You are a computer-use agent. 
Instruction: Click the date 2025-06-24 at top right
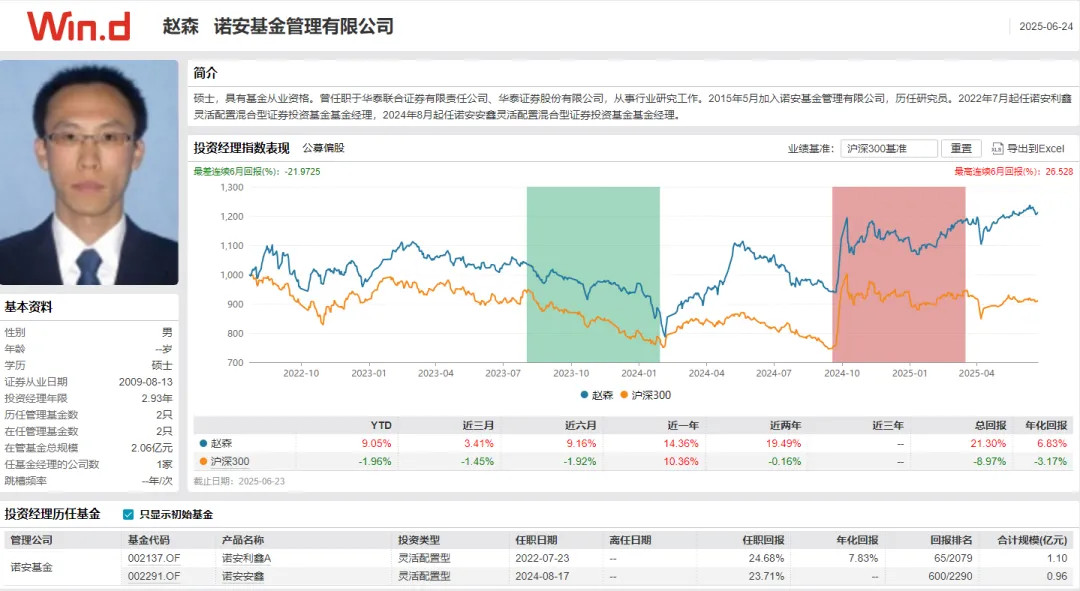click(x=1046, y=26)
